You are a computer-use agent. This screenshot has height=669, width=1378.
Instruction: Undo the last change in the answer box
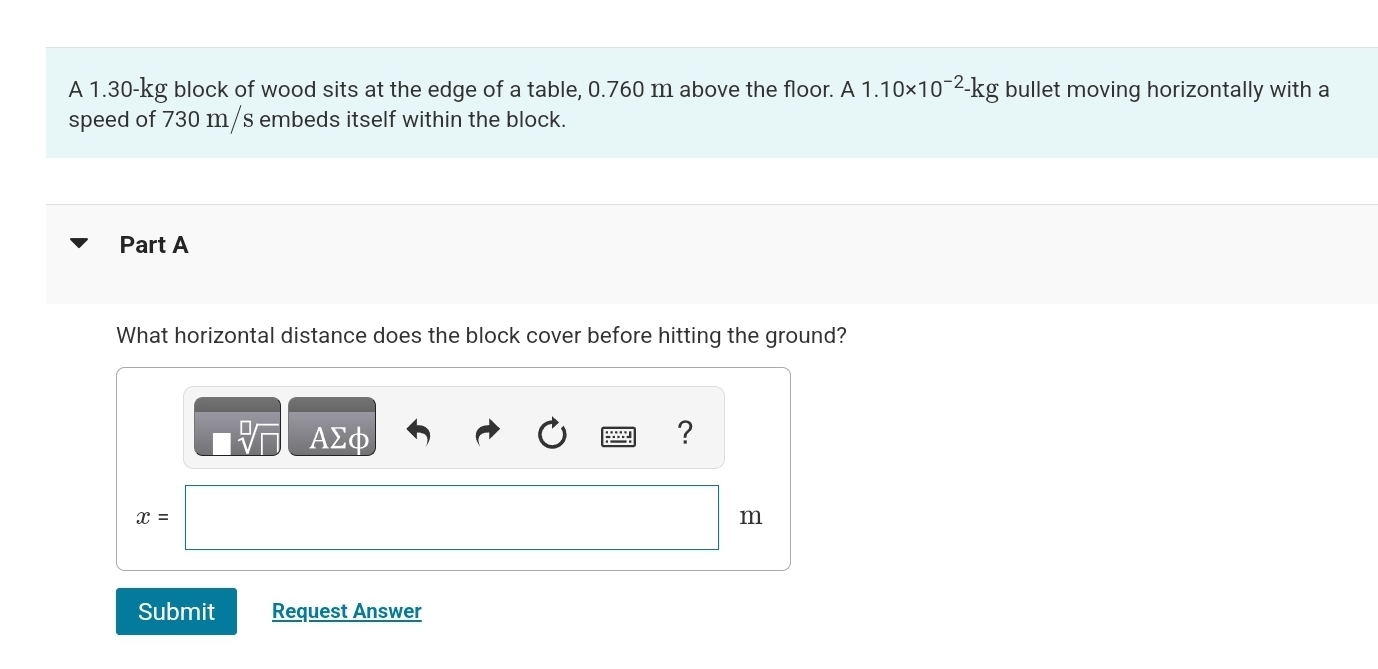click(x=419, y=432)
